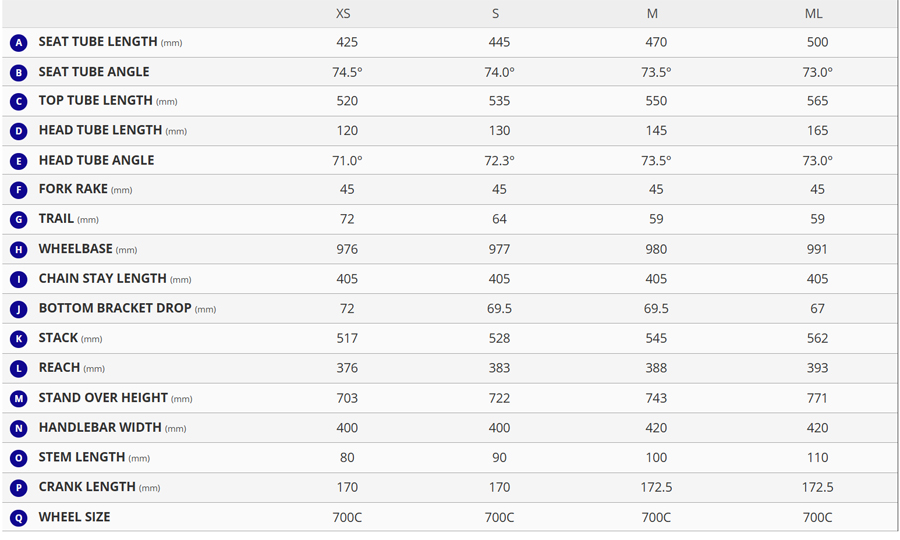Click the S size column header
The height and width of the screenshot is (540, 900).
pyautogui.click(x=495, y=14)
